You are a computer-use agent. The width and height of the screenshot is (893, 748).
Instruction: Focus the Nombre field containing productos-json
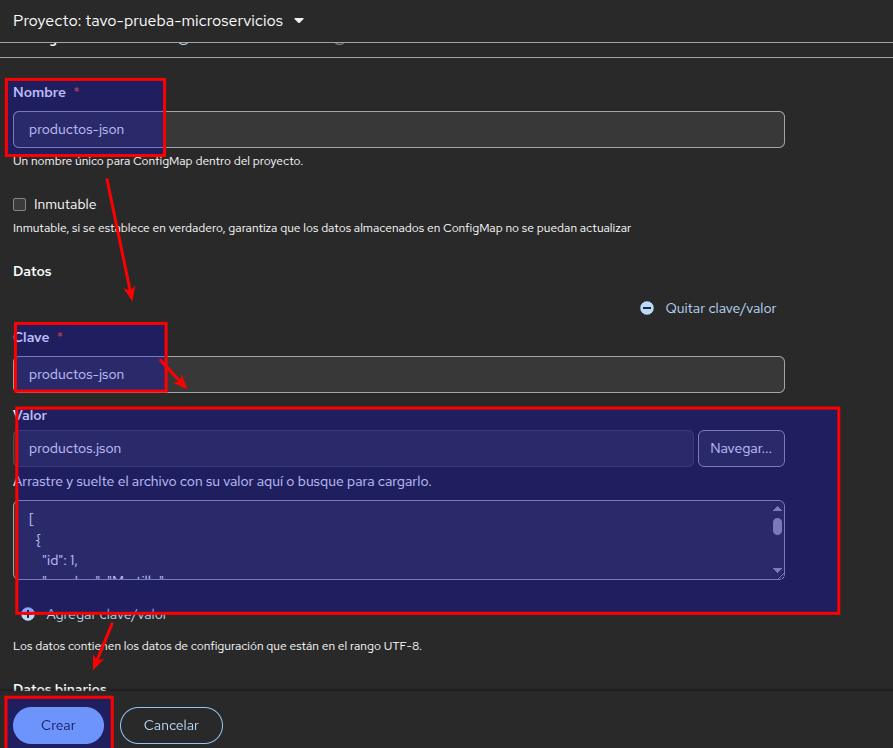point(400,129)
